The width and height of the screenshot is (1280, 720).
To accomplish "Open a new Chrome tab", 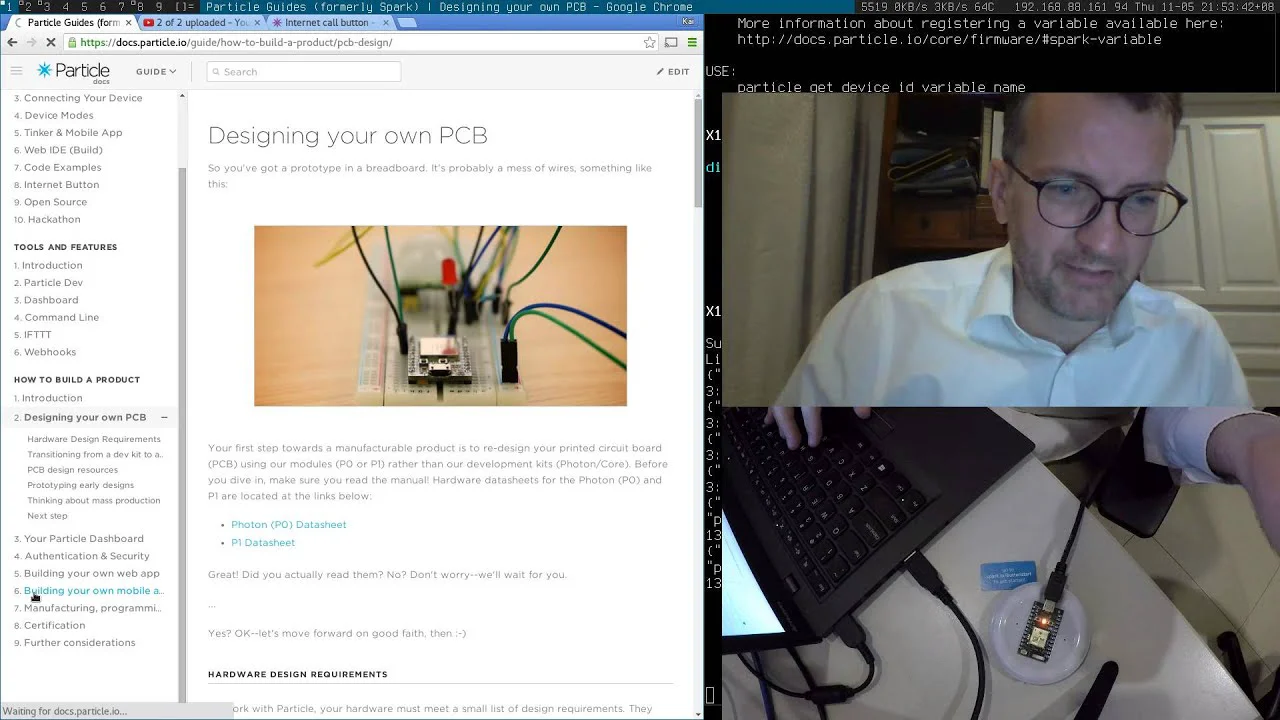I will (406, 22).
